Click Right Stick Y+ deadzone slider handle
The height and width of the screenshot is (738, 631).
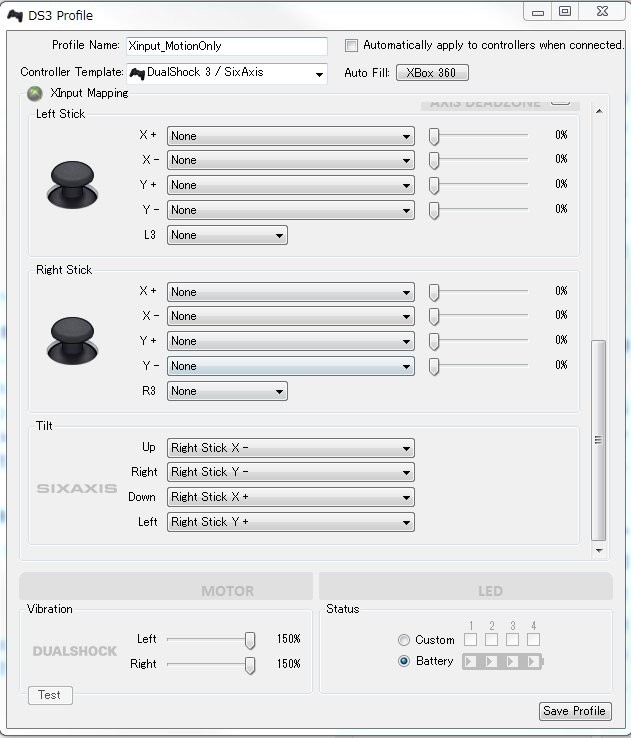(x=434, y=341)
